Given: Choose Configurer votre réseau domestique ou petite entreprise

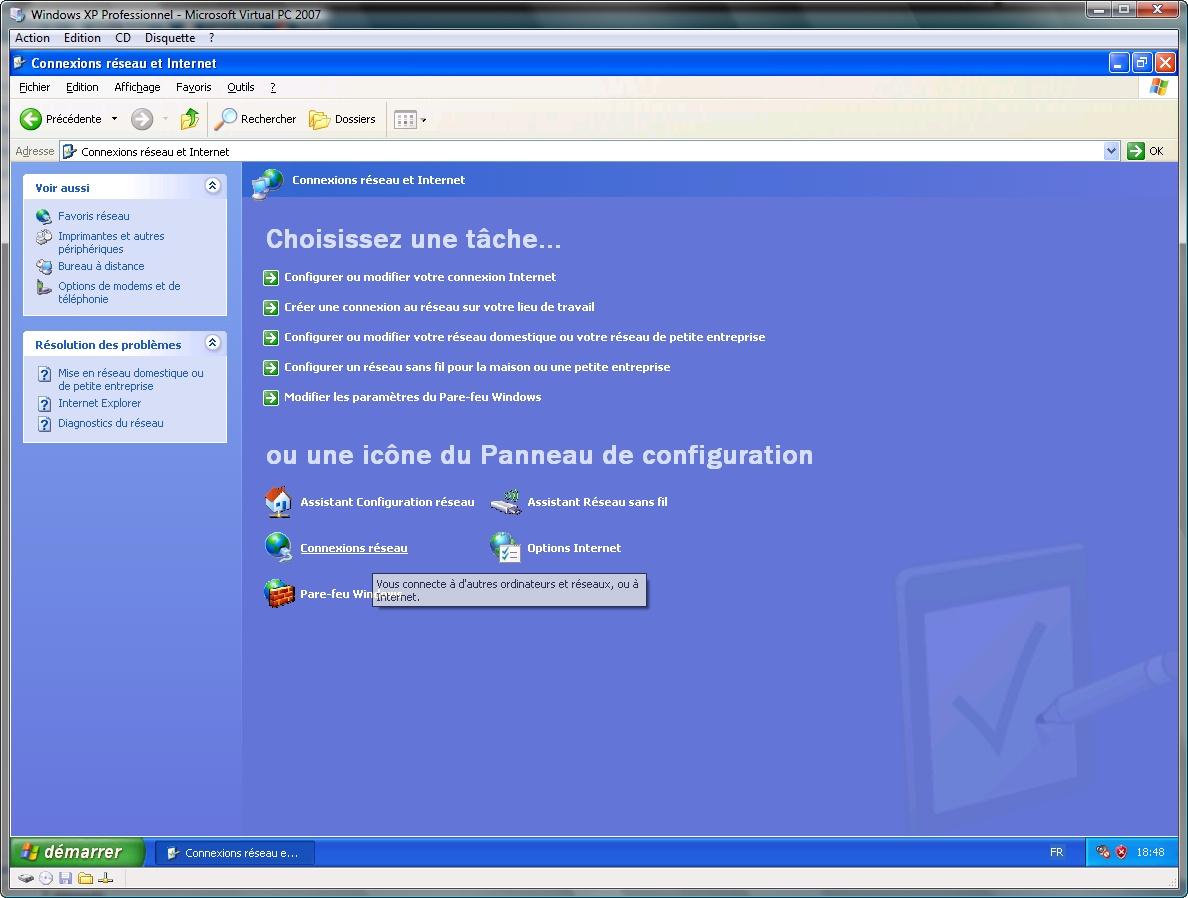Looking at the screenshot, I should click(x=524, y=337).
